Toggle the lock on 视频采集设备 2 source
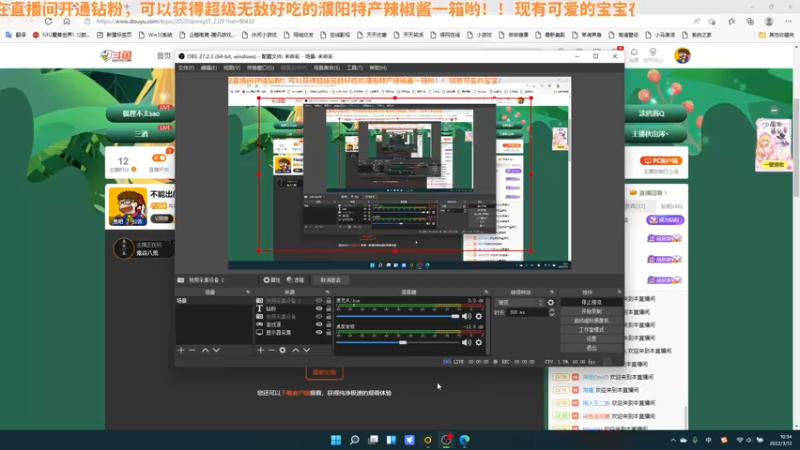Image resolution: width=800 pixels, height=450 pixels. click(x=329, y=301)
